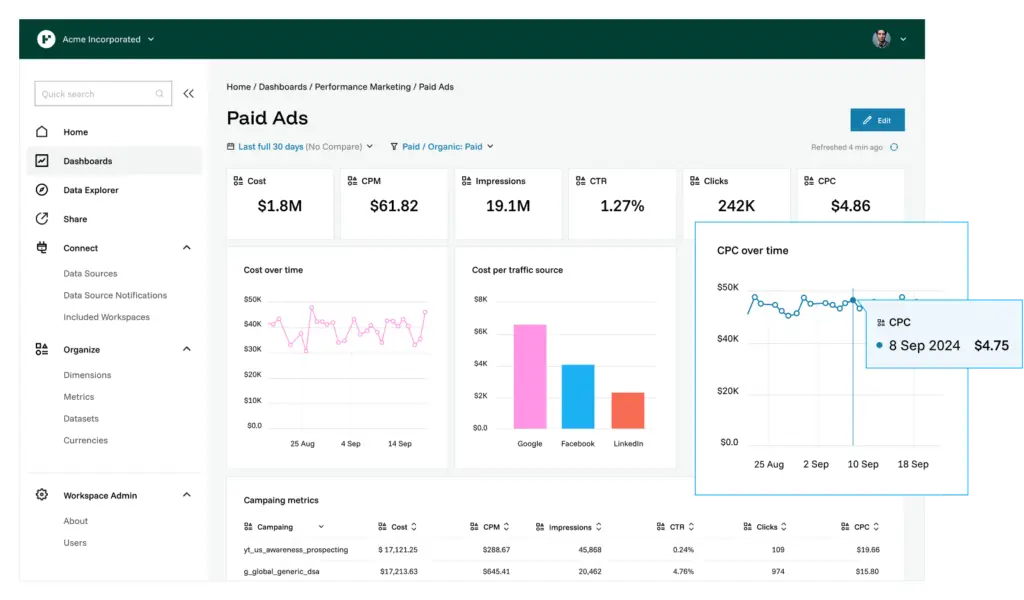Collapse the sidebar with the double-chevron icon
Viewport: 1024px width, 600px height.
(189, 93)
